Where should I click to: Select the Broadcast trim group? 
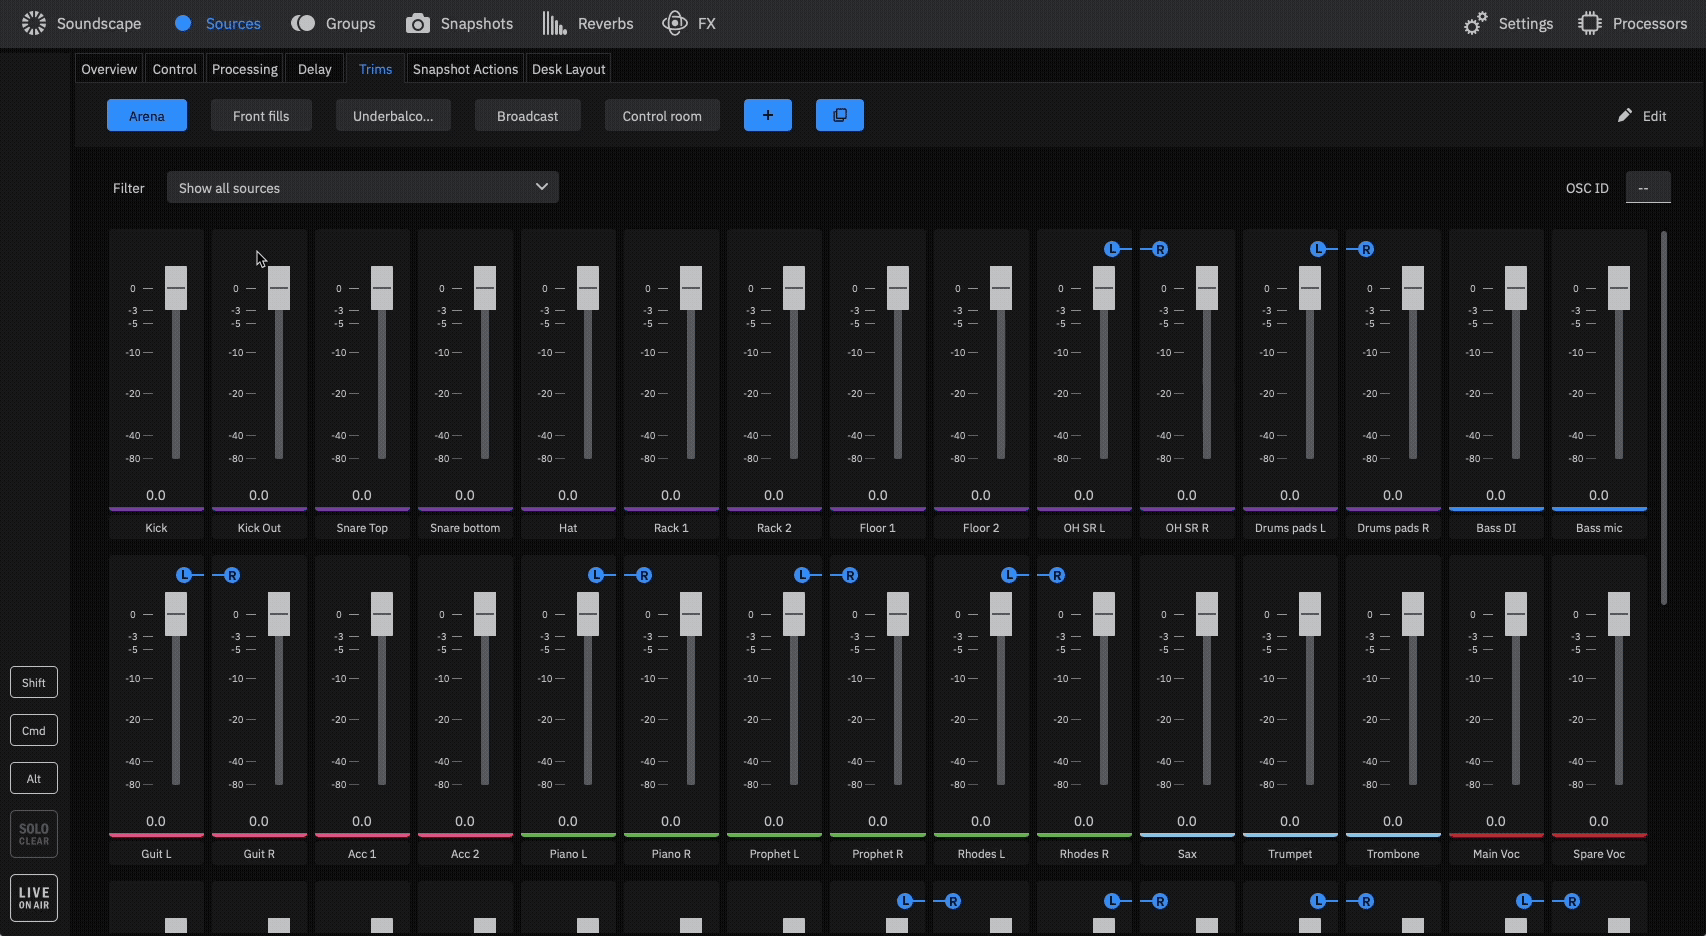pos(528,115)
